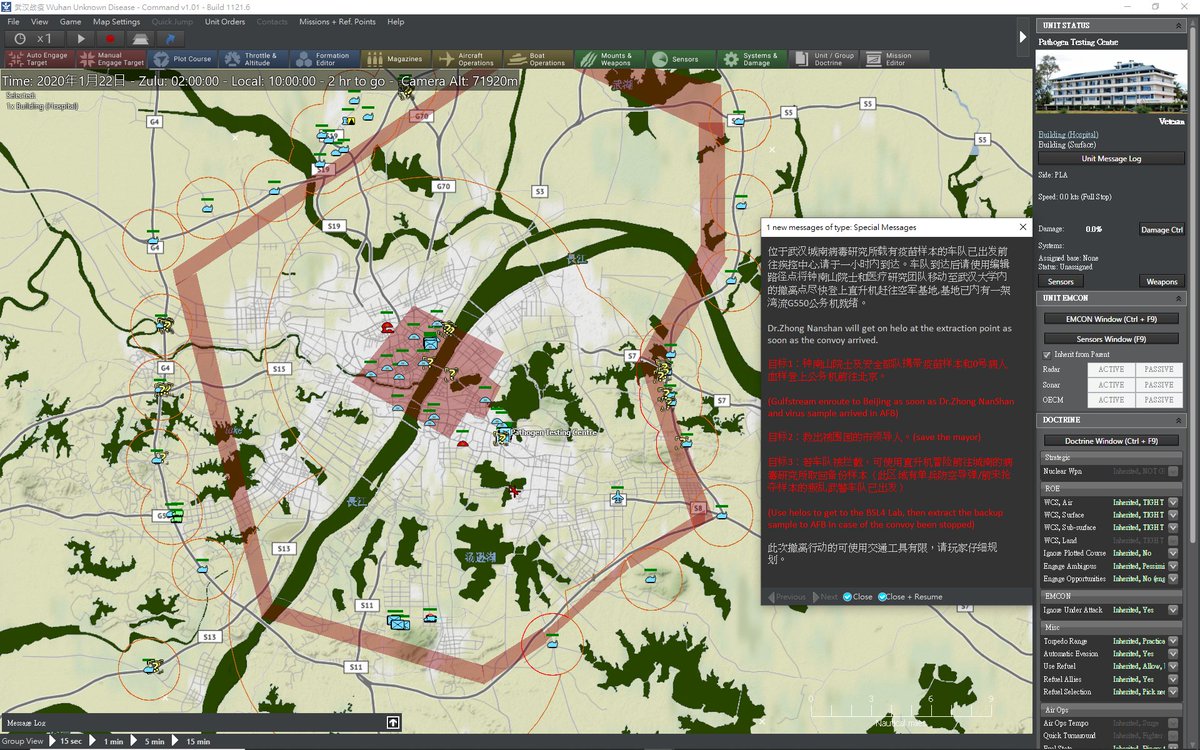Select the 5 min group view step
This screenshot has height=750, width=1200.
pos(155,741)
